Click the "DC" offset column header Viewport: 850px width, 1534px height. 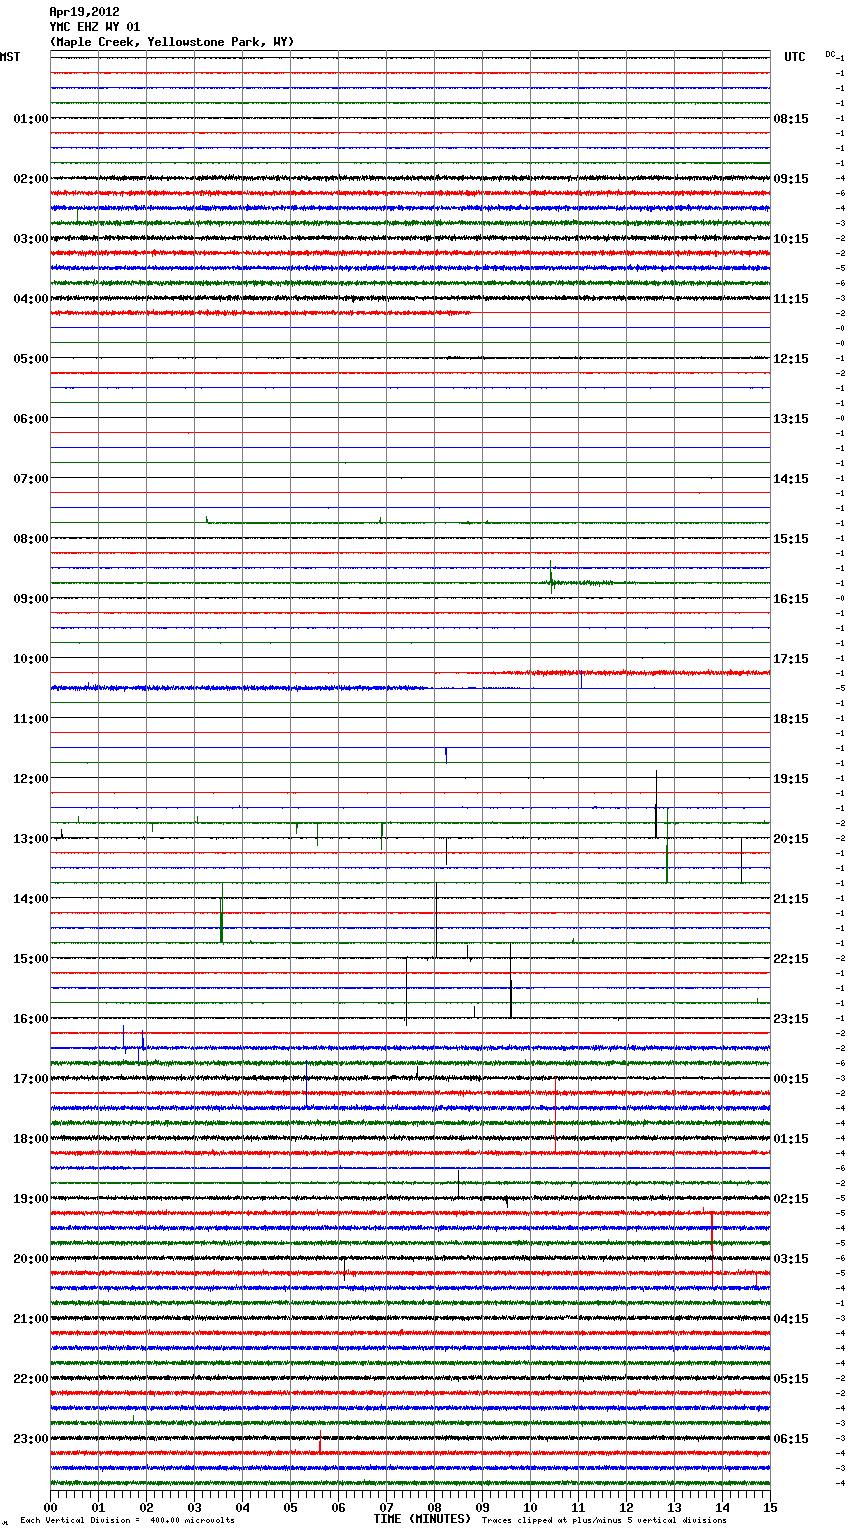[830, 54]
